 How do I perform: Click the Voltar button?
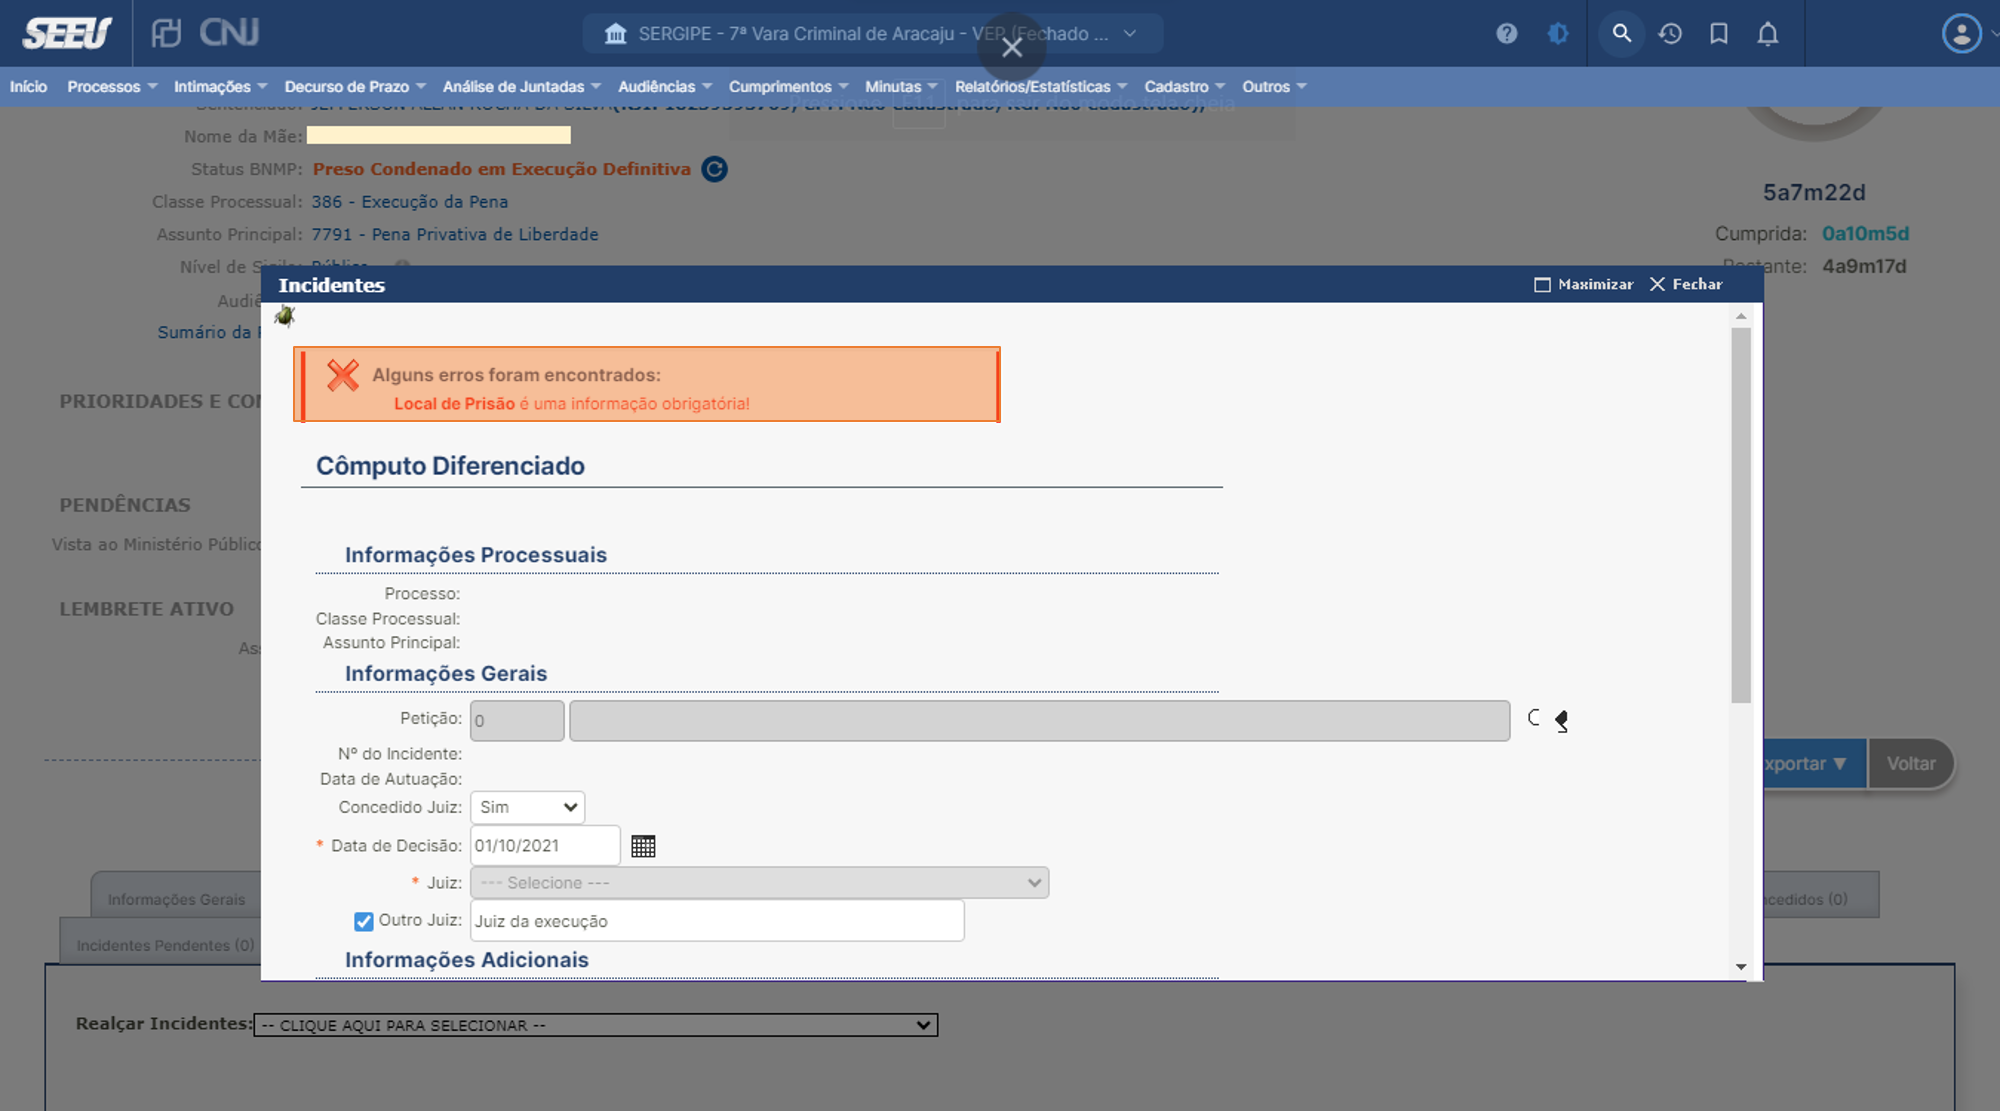tap(1911, 764)
